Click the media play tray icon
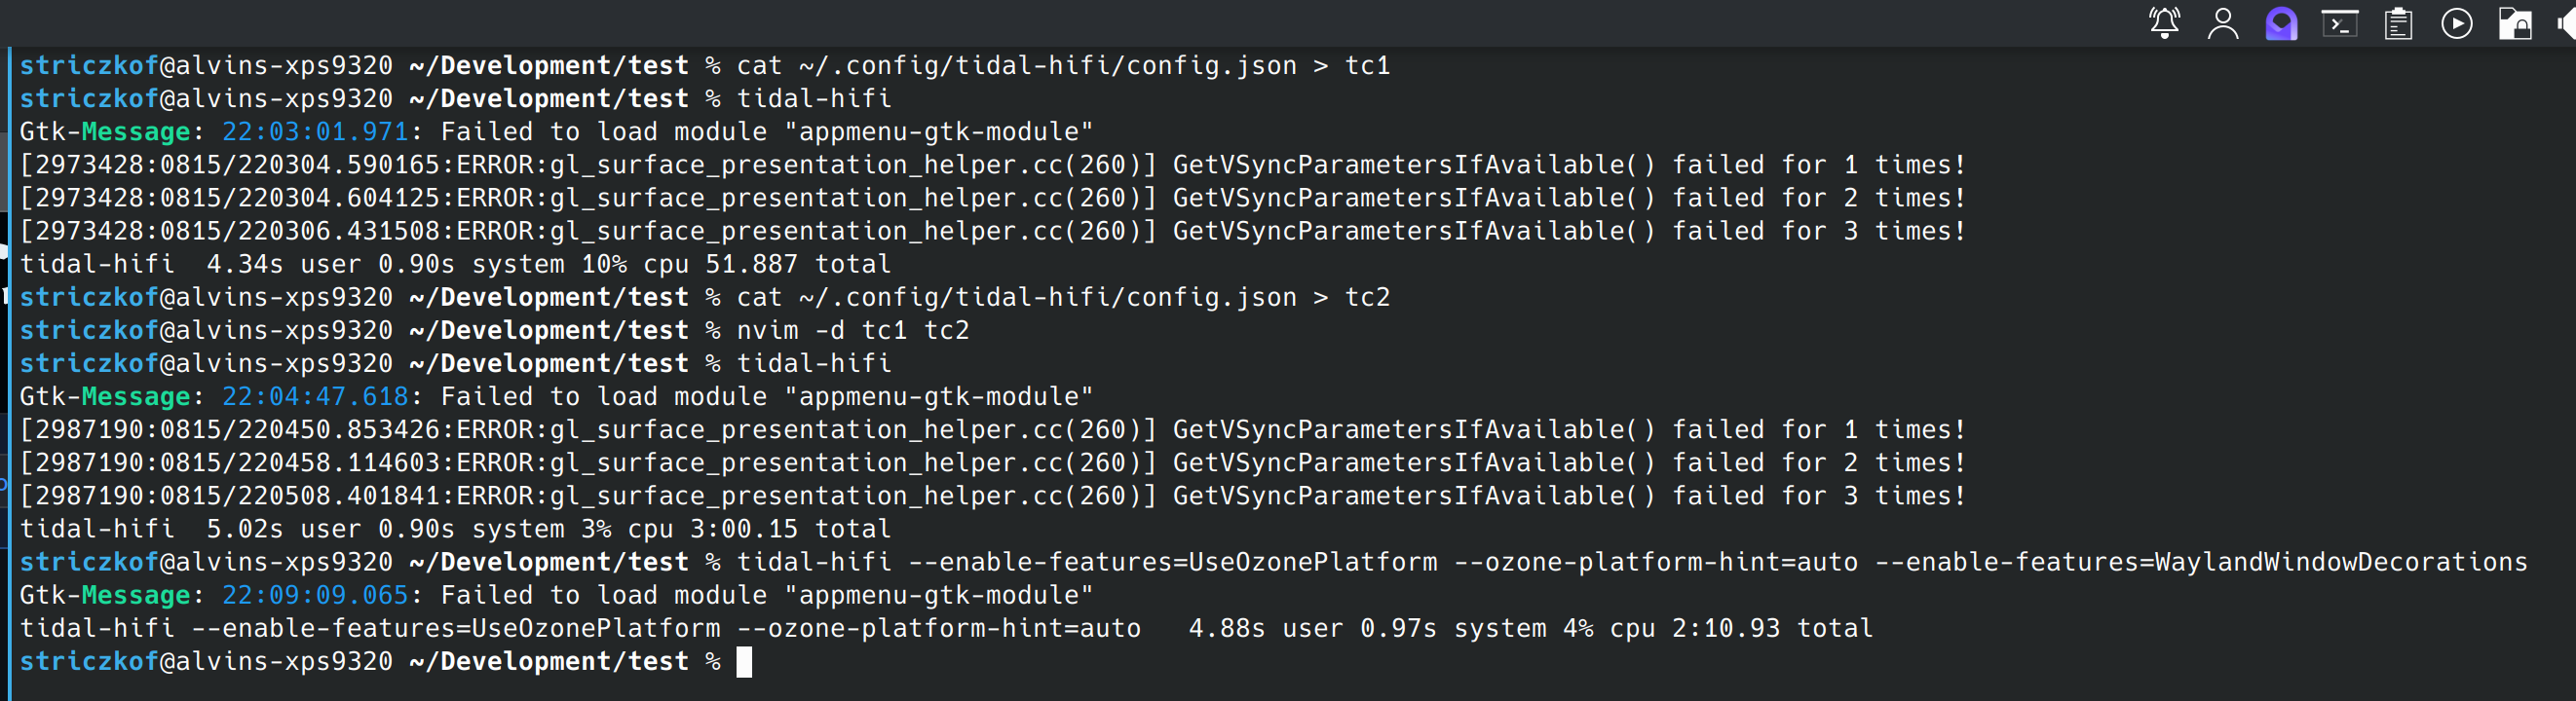 point(2457,22)
